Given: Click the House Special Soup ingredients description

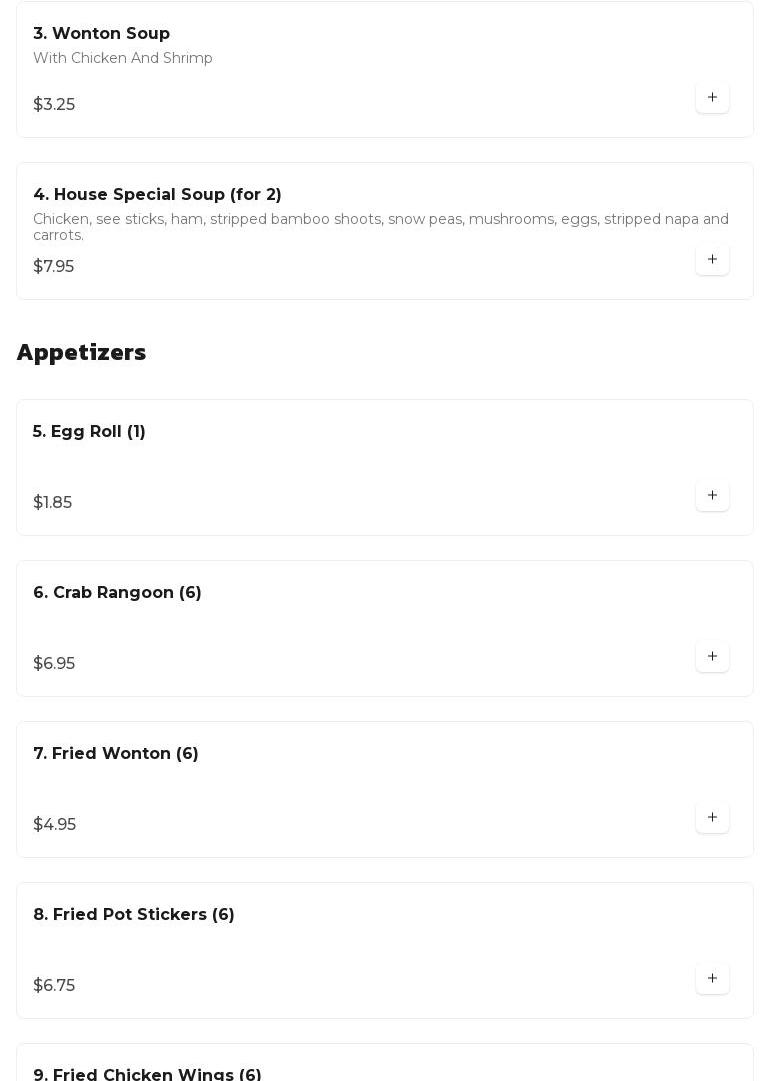Looking at the screenshot, I should pos(380,227).
